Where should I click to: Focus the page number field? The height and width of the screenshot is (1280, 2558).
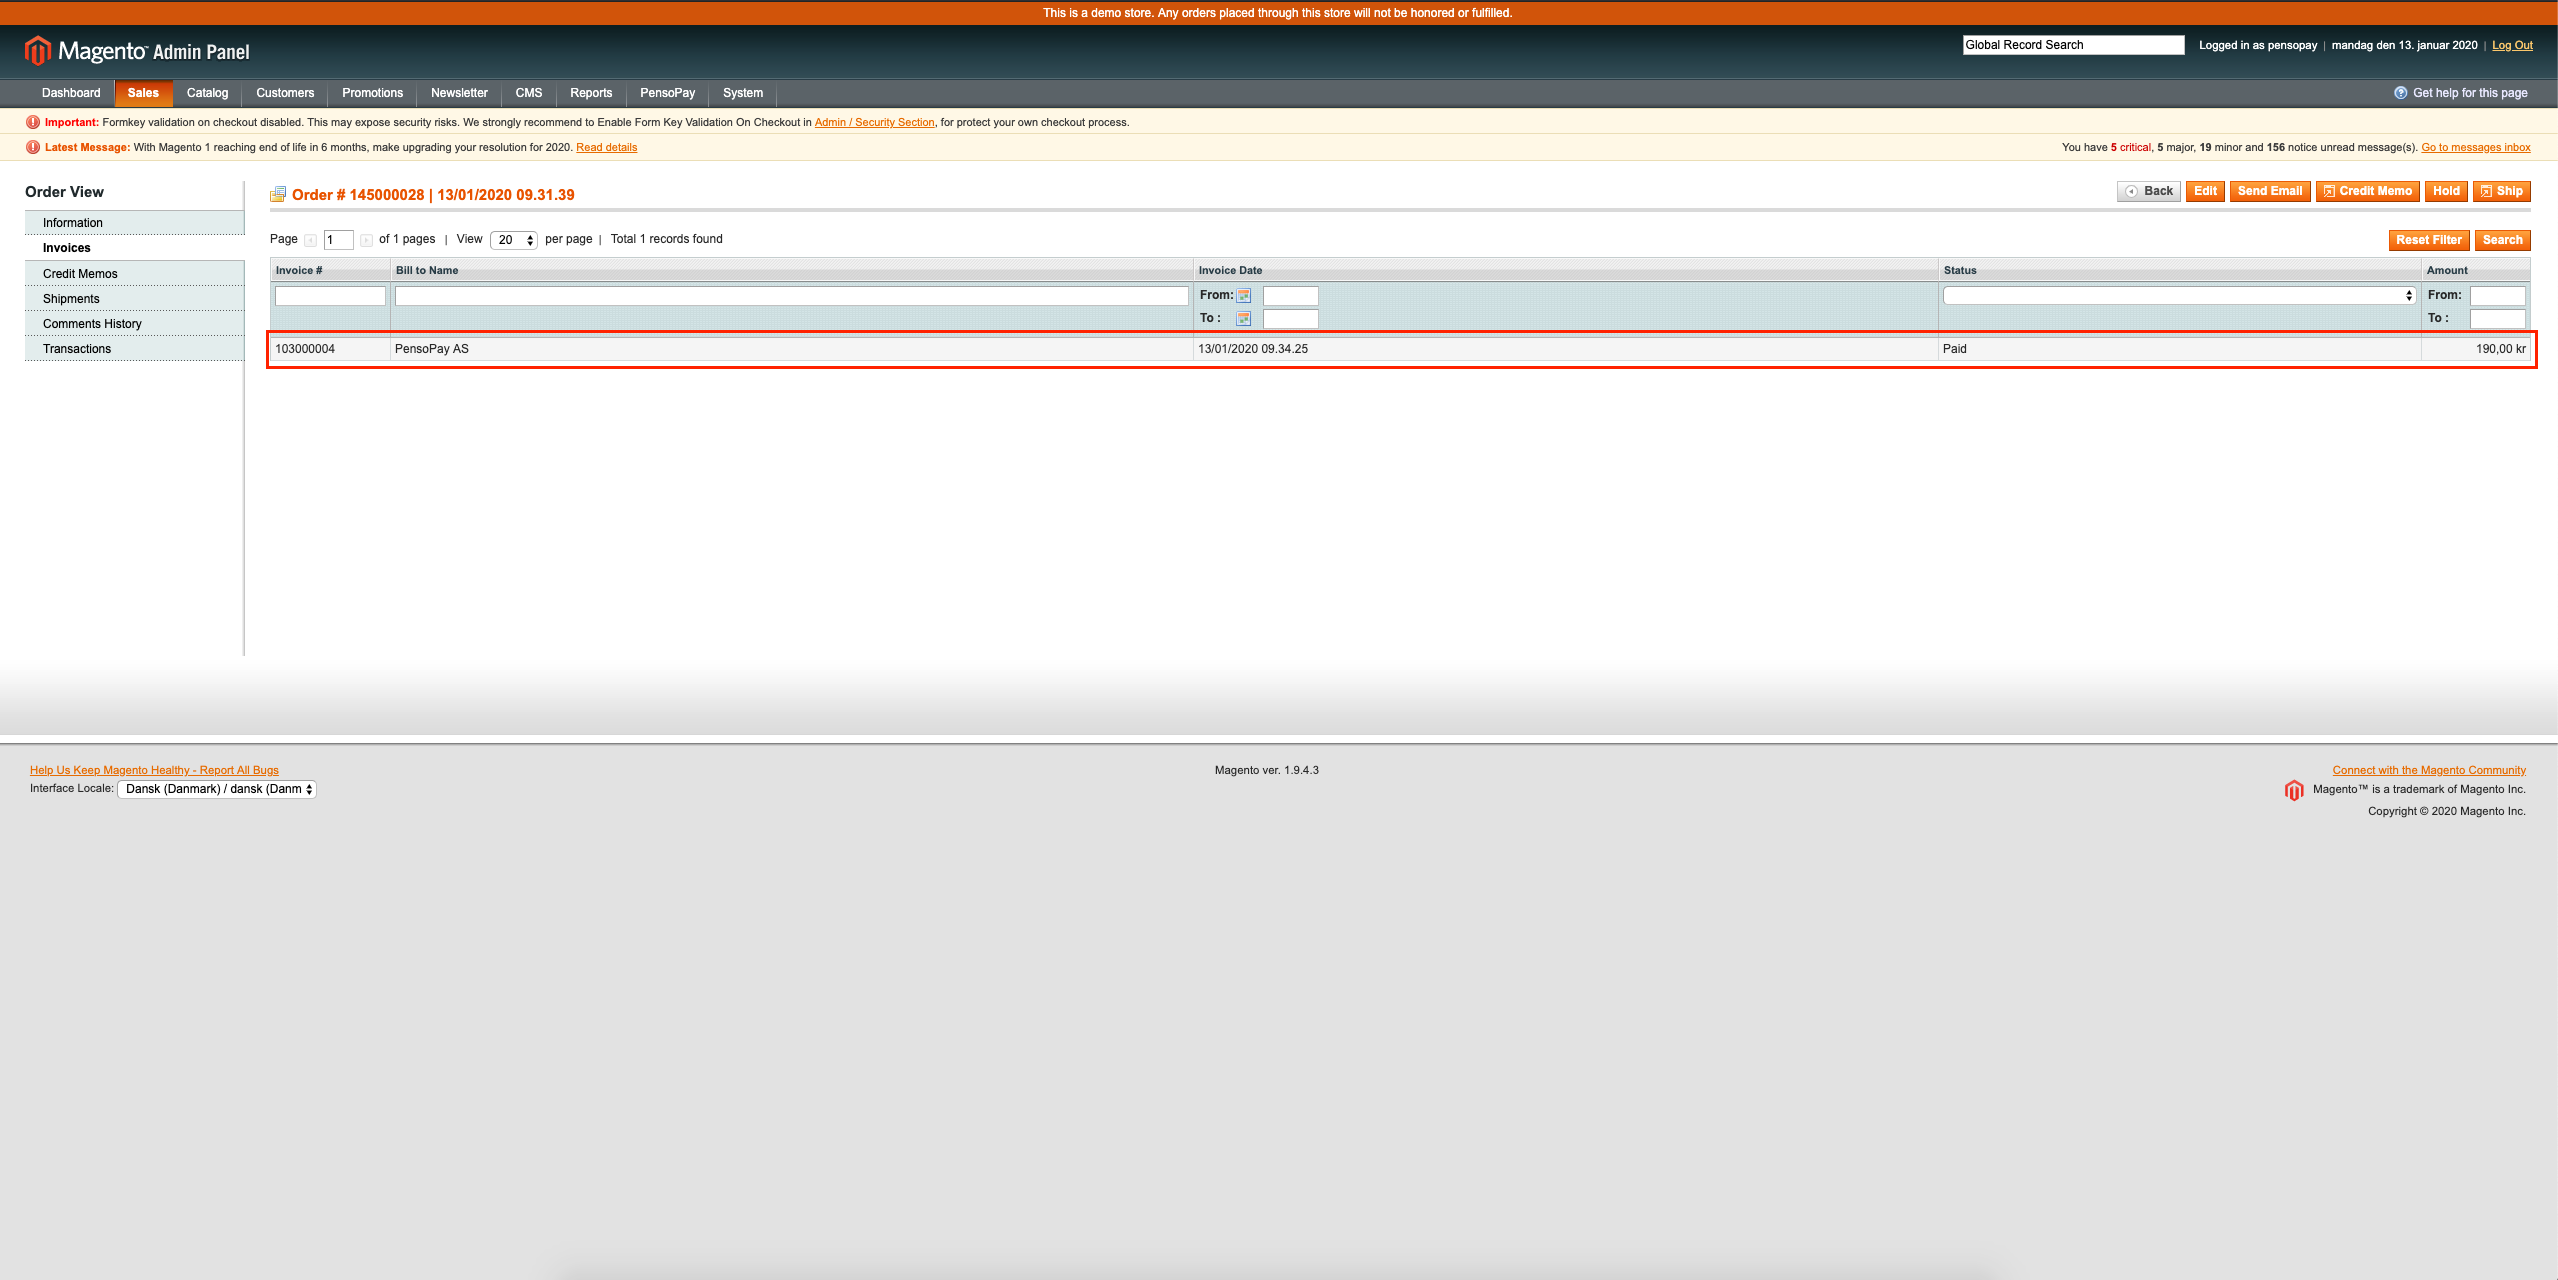click(338, 240)
